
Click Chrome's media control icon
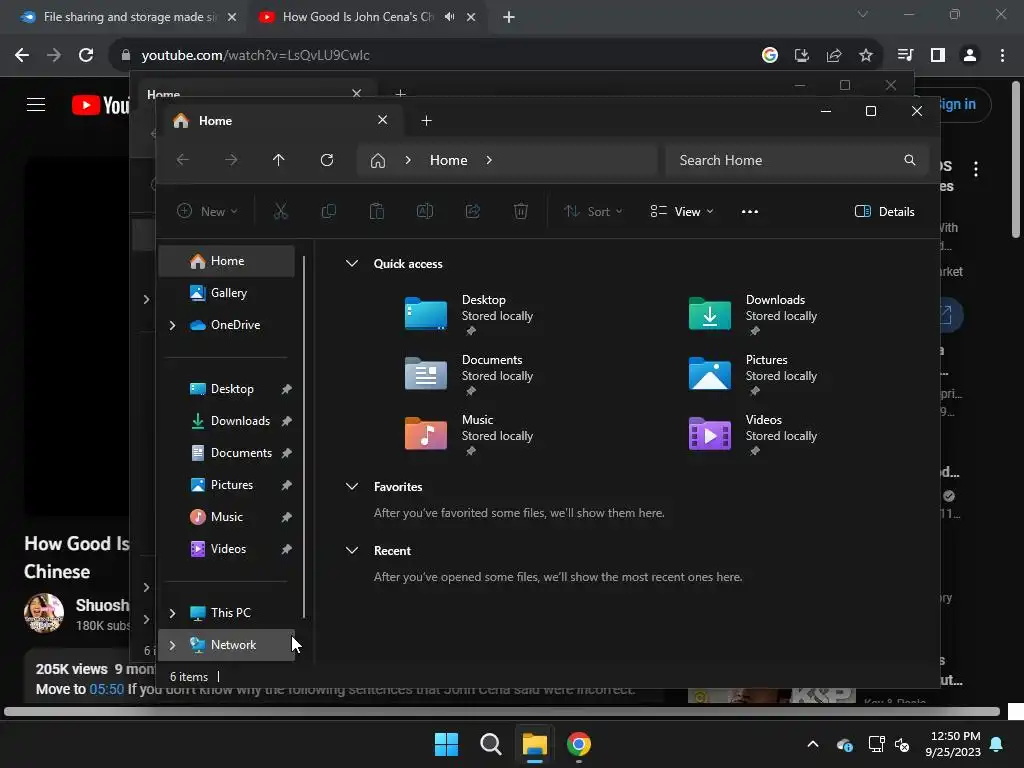905,56
